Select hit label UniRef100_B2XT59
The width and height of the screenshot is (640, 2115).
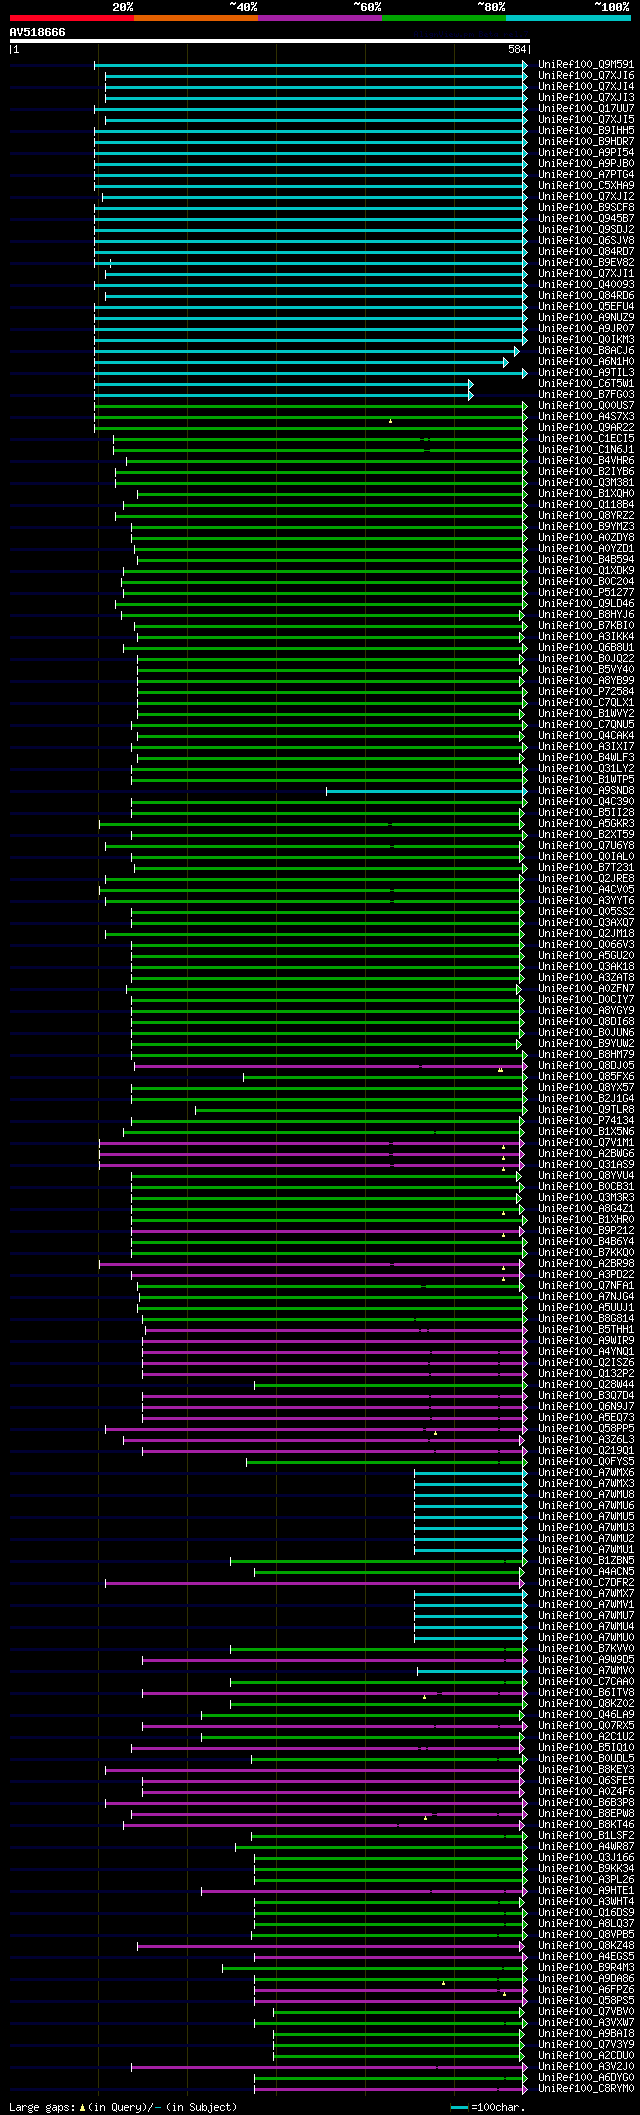tap(586, 835)
